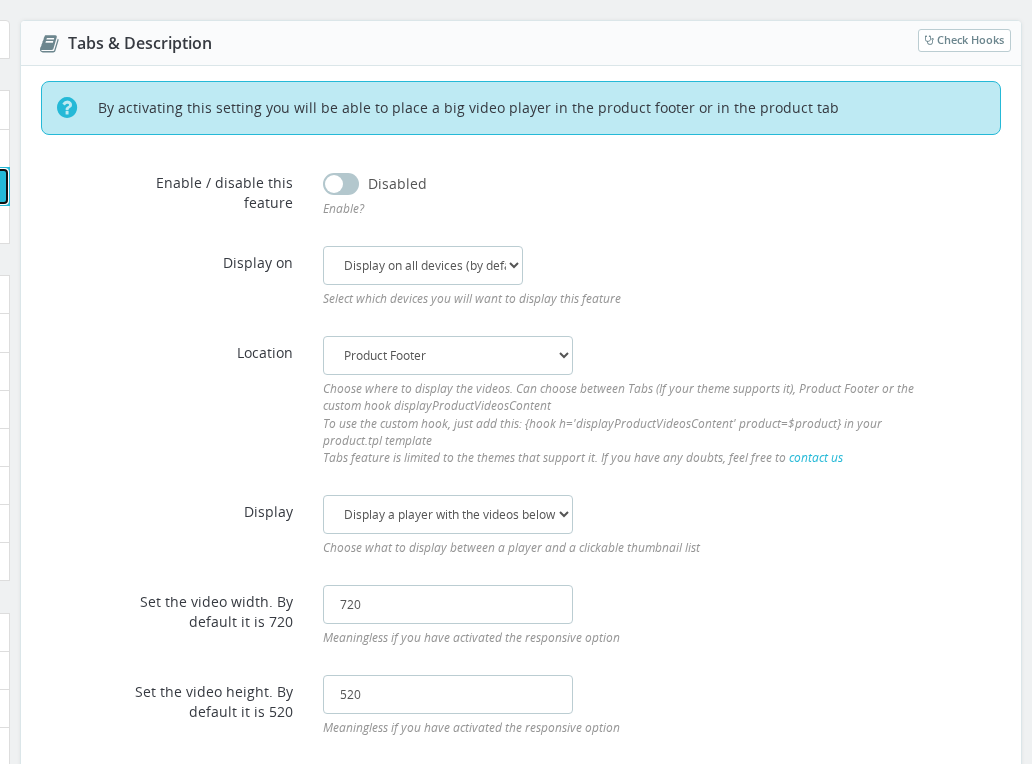Click the video height input field
1032x764 pixels.
448,694
